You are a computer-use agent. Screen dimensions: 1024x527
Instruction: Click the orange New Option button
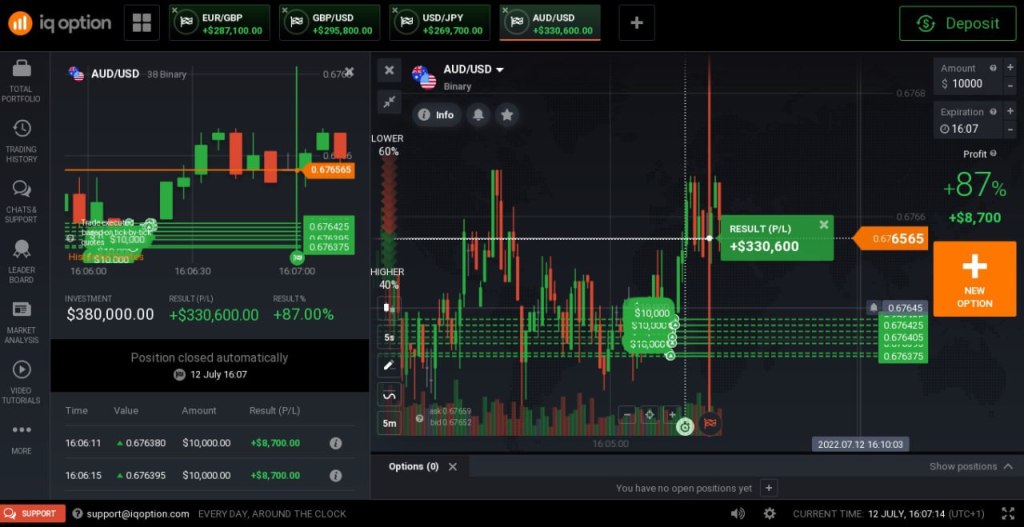974,279
